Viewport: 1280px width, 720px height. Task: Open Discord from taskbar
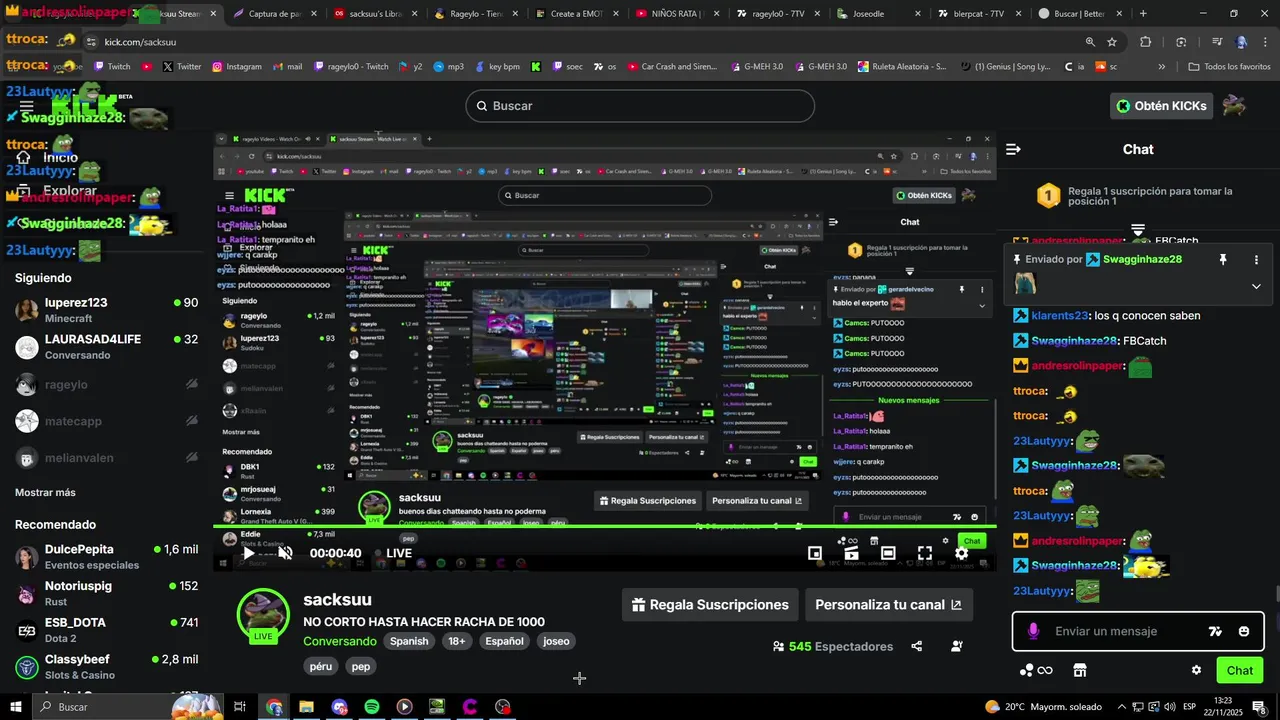[339, 707]
